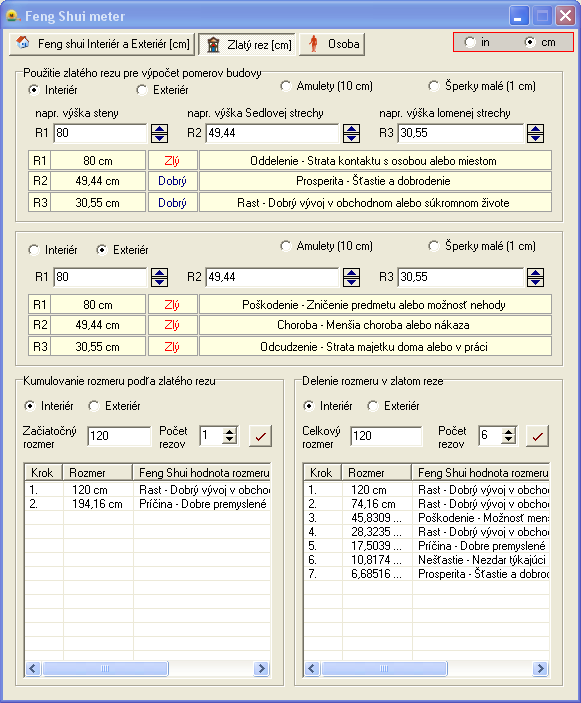The width and height of the screenshot is (581, 703).
Task: Select the 6,68516 row in Delenie table
Action: (x=426, y=573)
